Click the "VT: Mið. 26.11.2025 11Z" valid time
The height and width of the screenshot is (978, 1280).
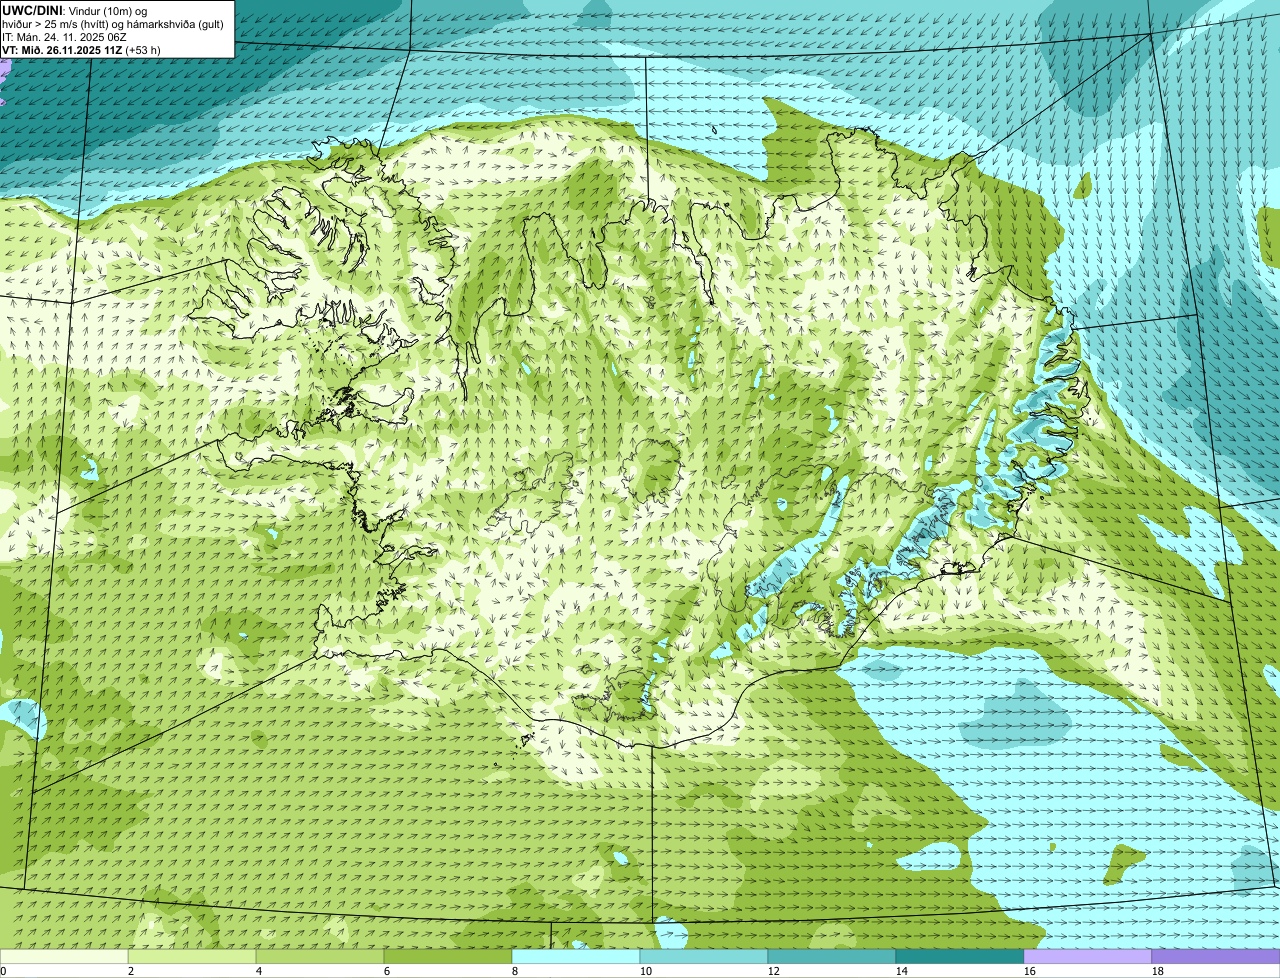[x=61, y=50]
